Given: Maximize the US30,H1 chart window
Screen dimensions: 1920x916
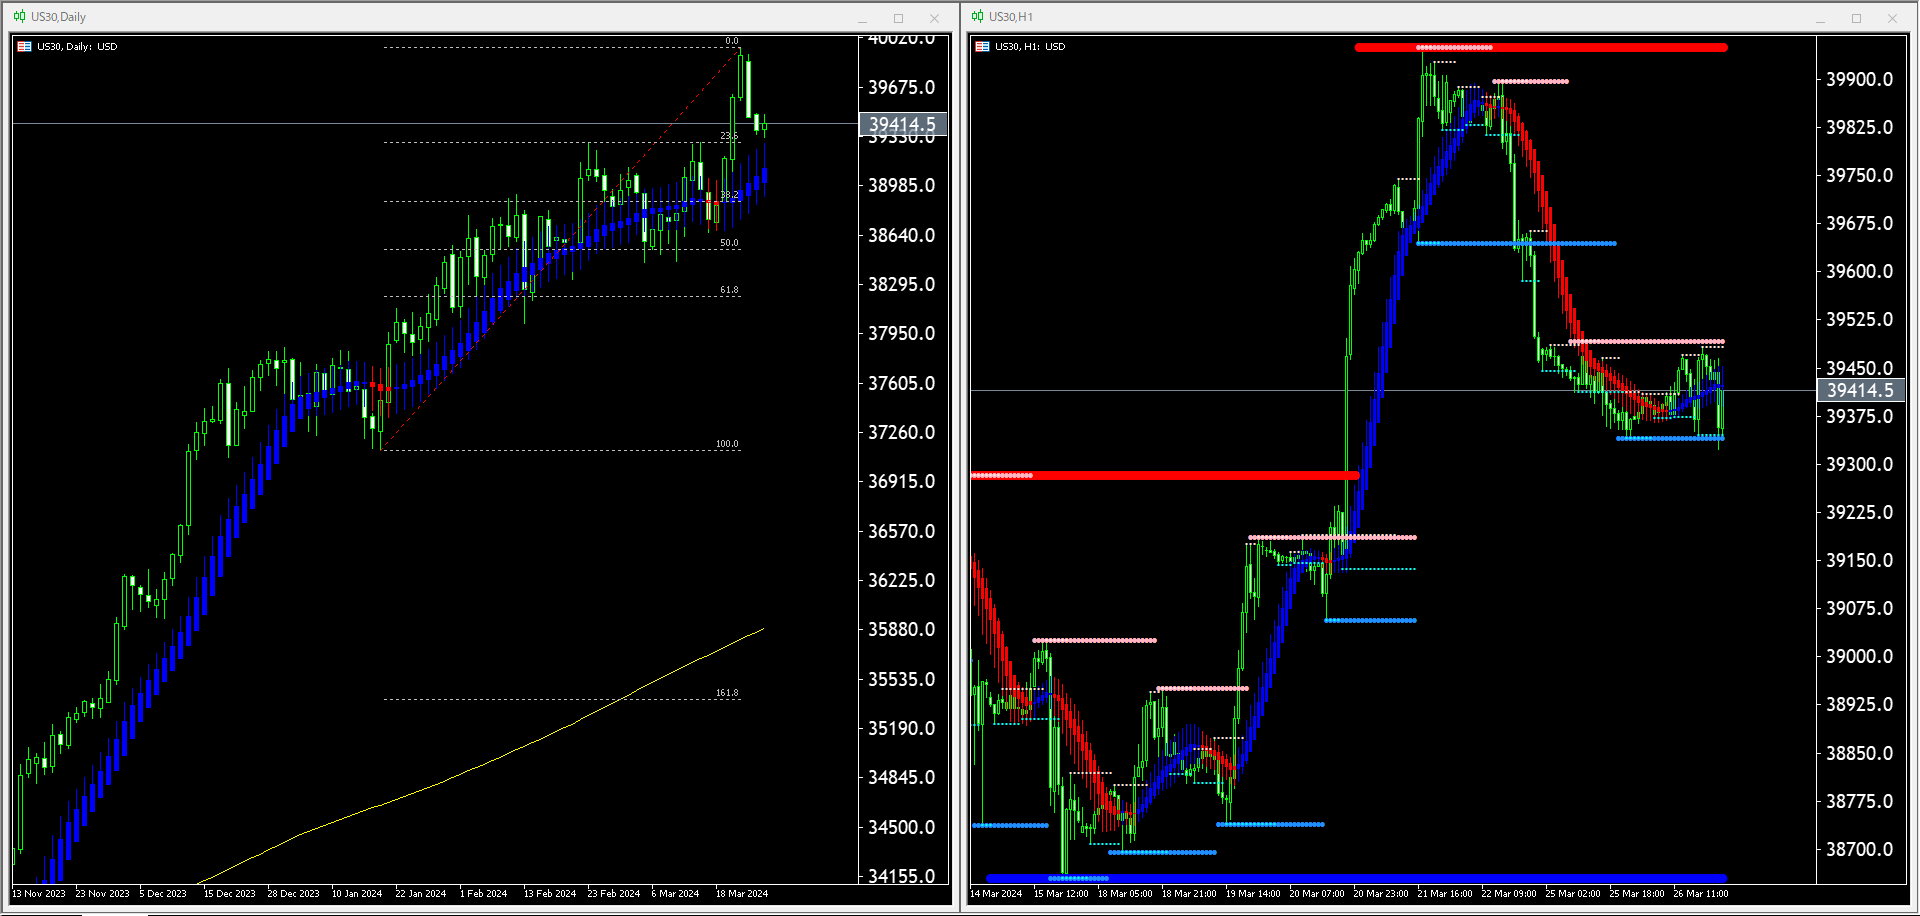Looking at the screenshot, I should pyautogui.click(x=1856, y=18).
